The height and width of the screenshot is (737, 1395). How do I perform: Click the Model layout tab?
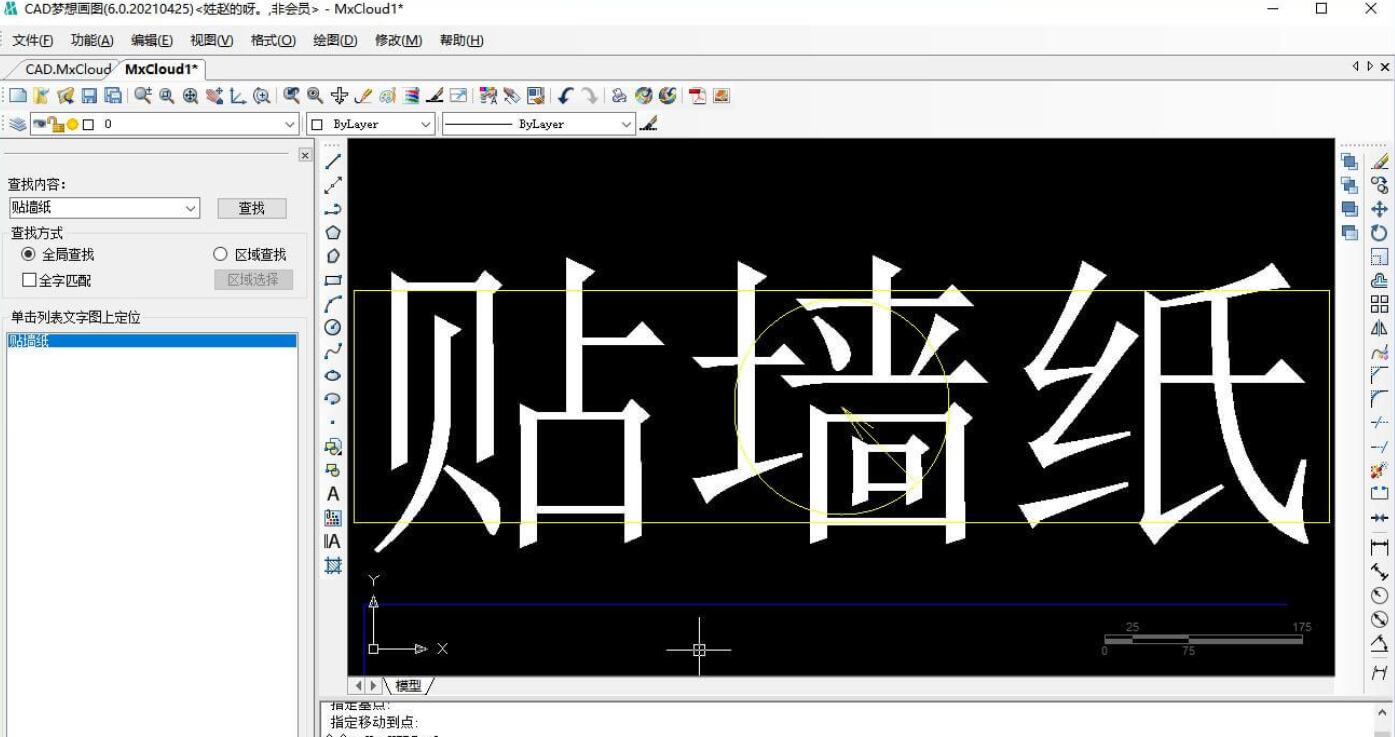tap(409, 686)
